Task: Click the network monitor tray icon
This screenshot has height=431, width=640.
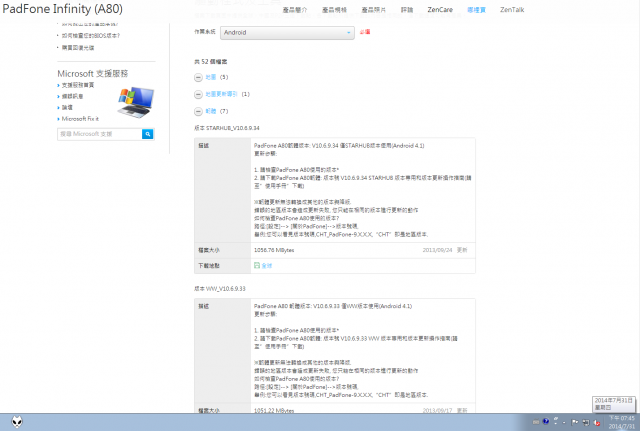Action: click(586, 422)
